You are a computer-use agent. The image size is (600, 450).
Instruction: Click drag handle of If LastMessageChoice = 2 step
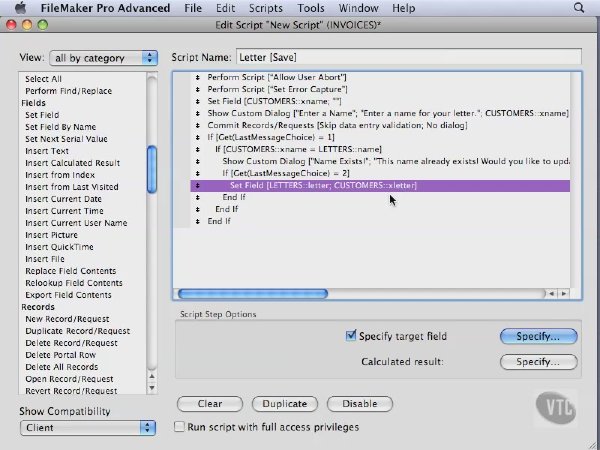(x=197, y=173)
